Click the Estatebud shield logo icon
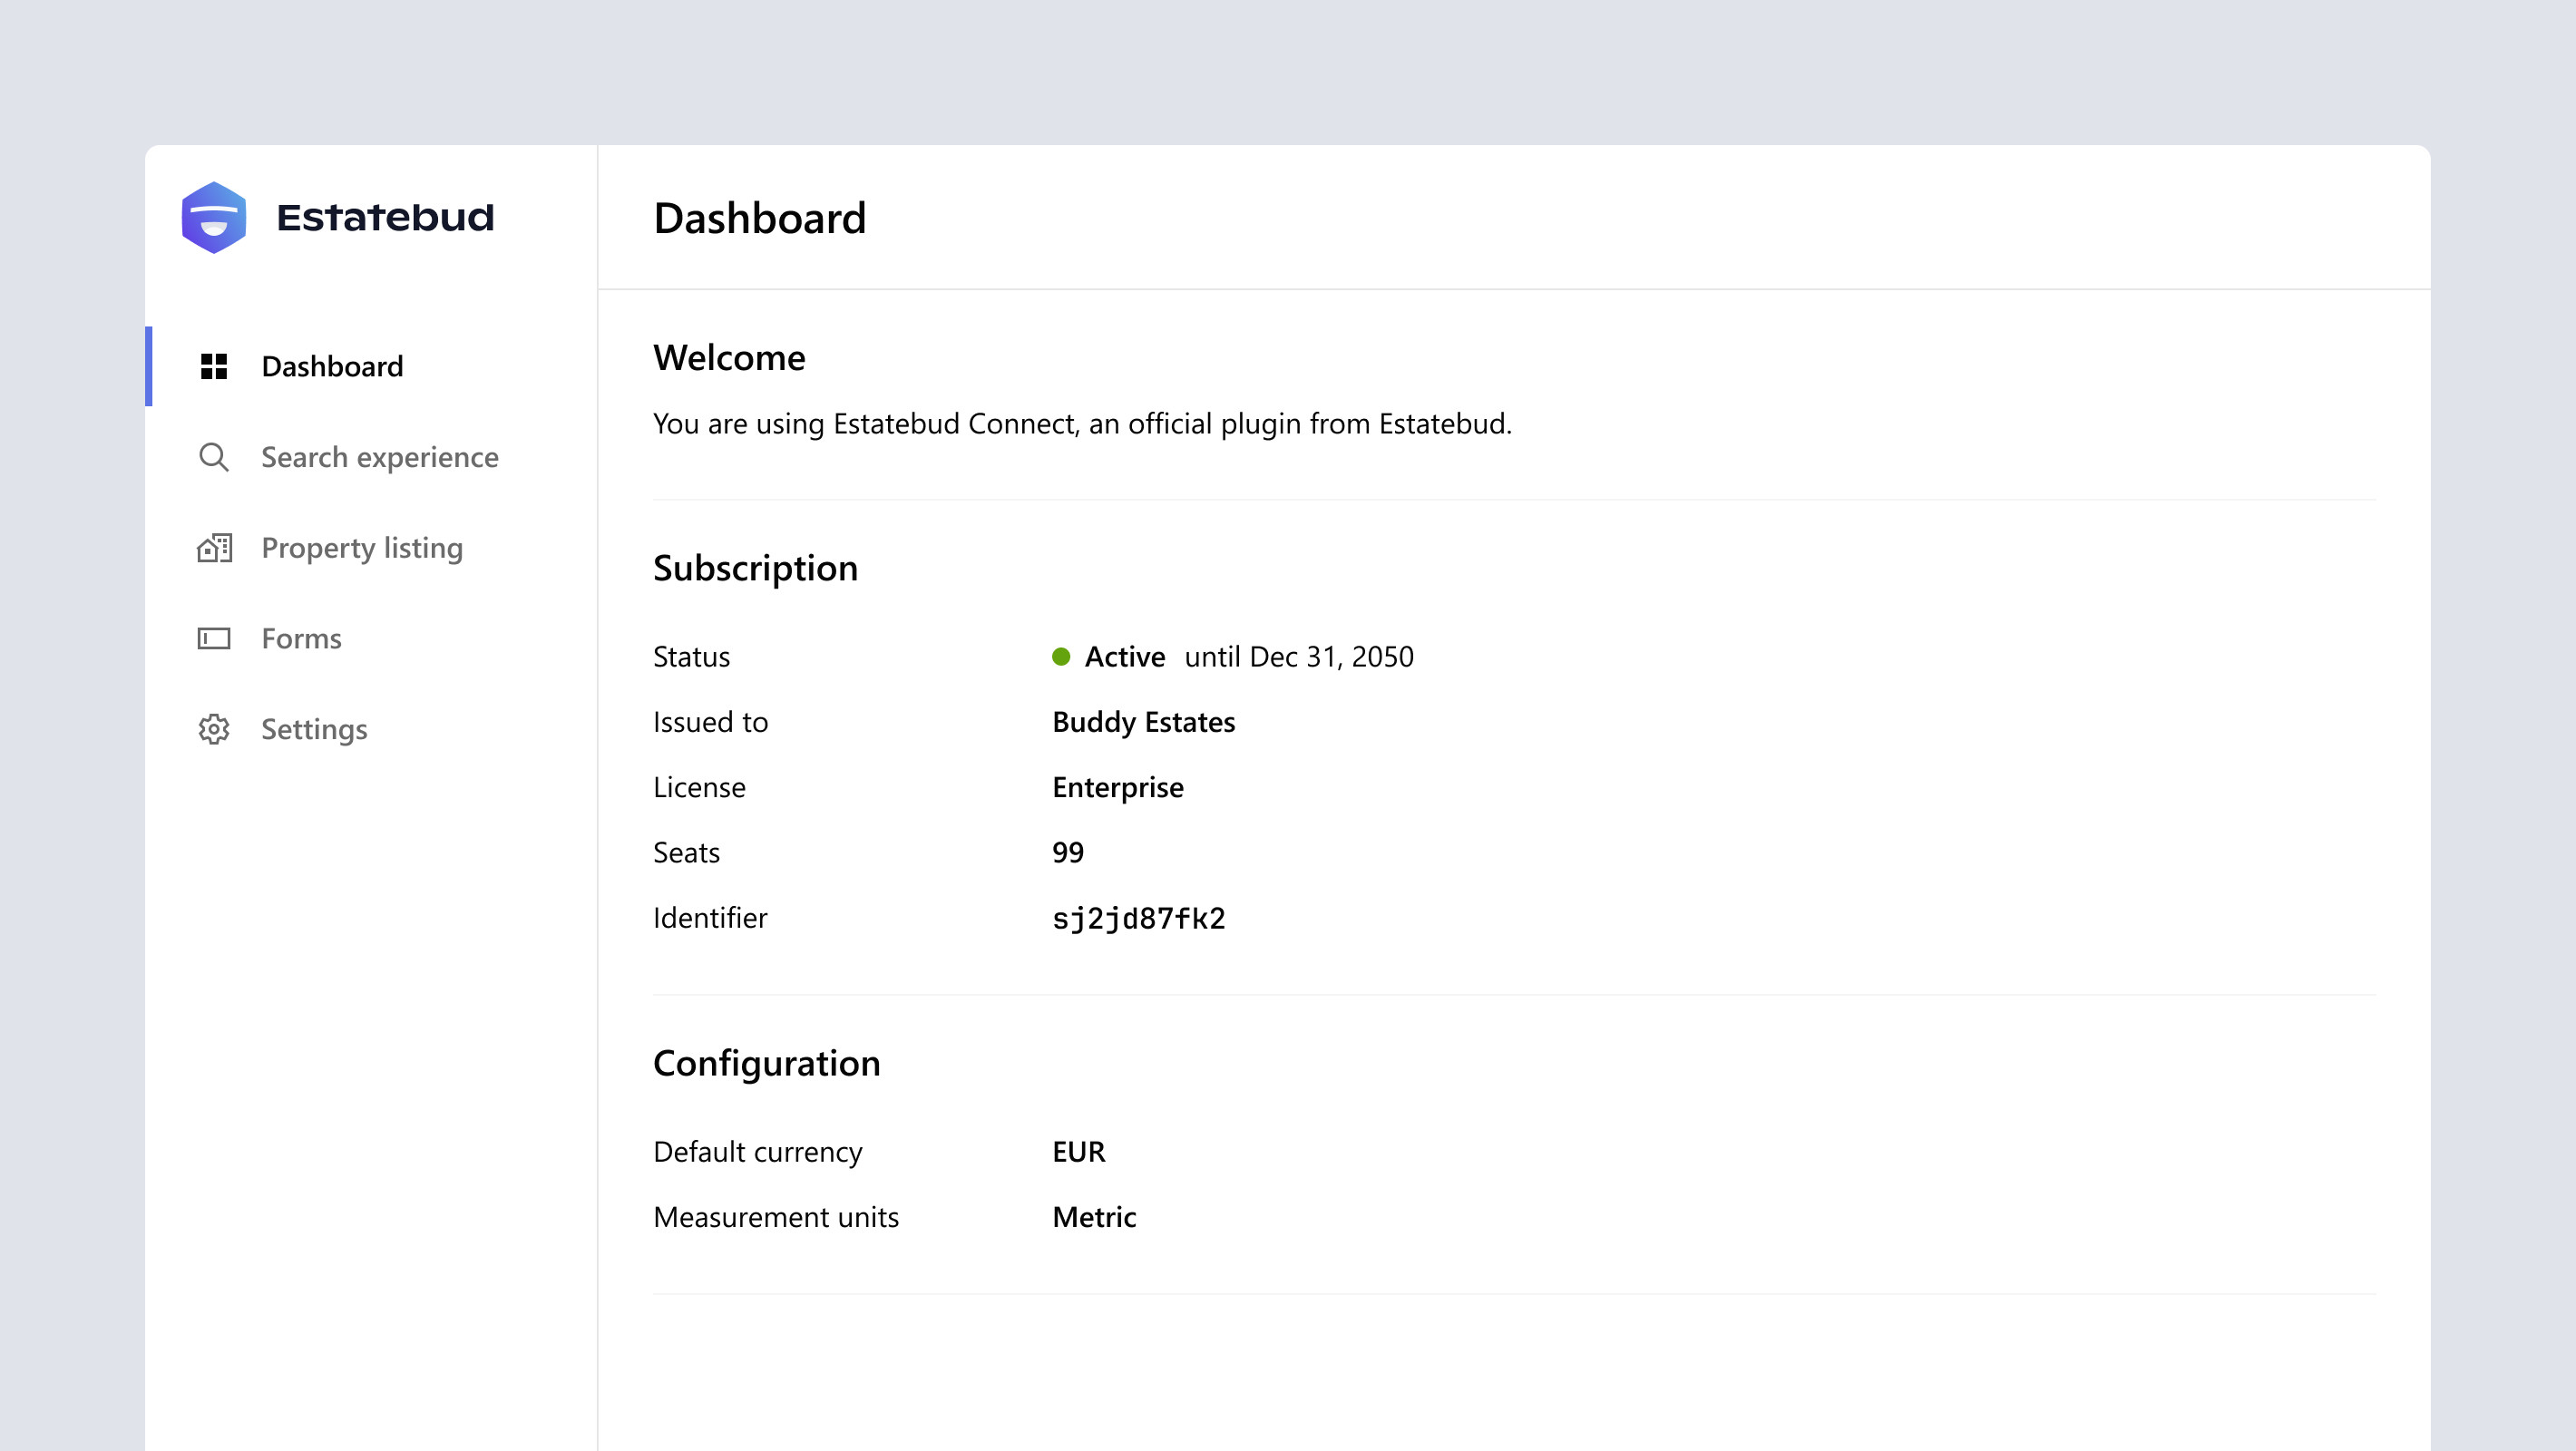Viewport: 2576px width, 1451px height. (214, 217)
